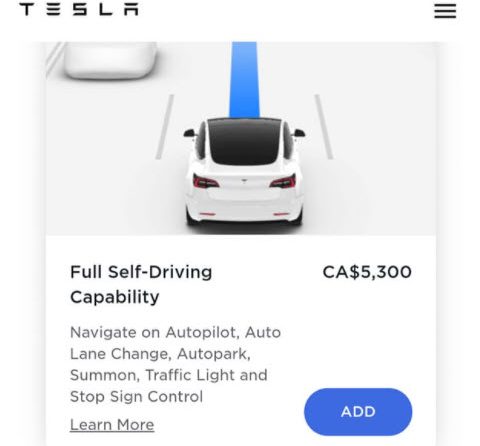Click the car's right tail light
The height and width of the screenshot is (446, 480).
tap(283, 182)
